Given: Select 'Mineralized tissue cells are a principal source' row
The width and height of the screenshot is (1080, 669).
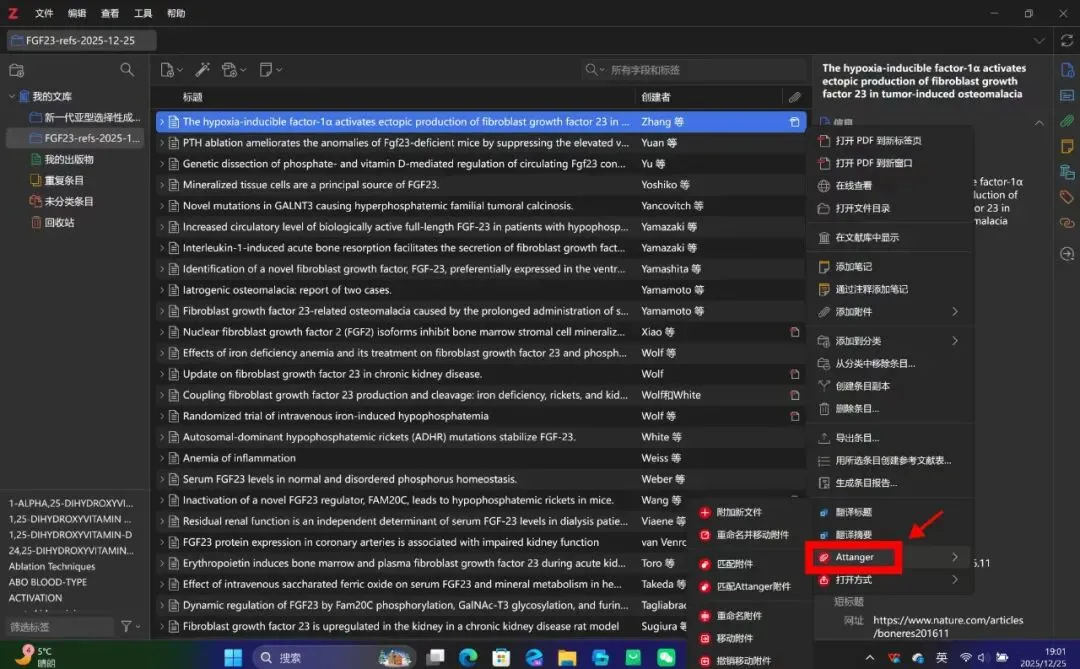Looking at the screenshot, I should (481, 185).
